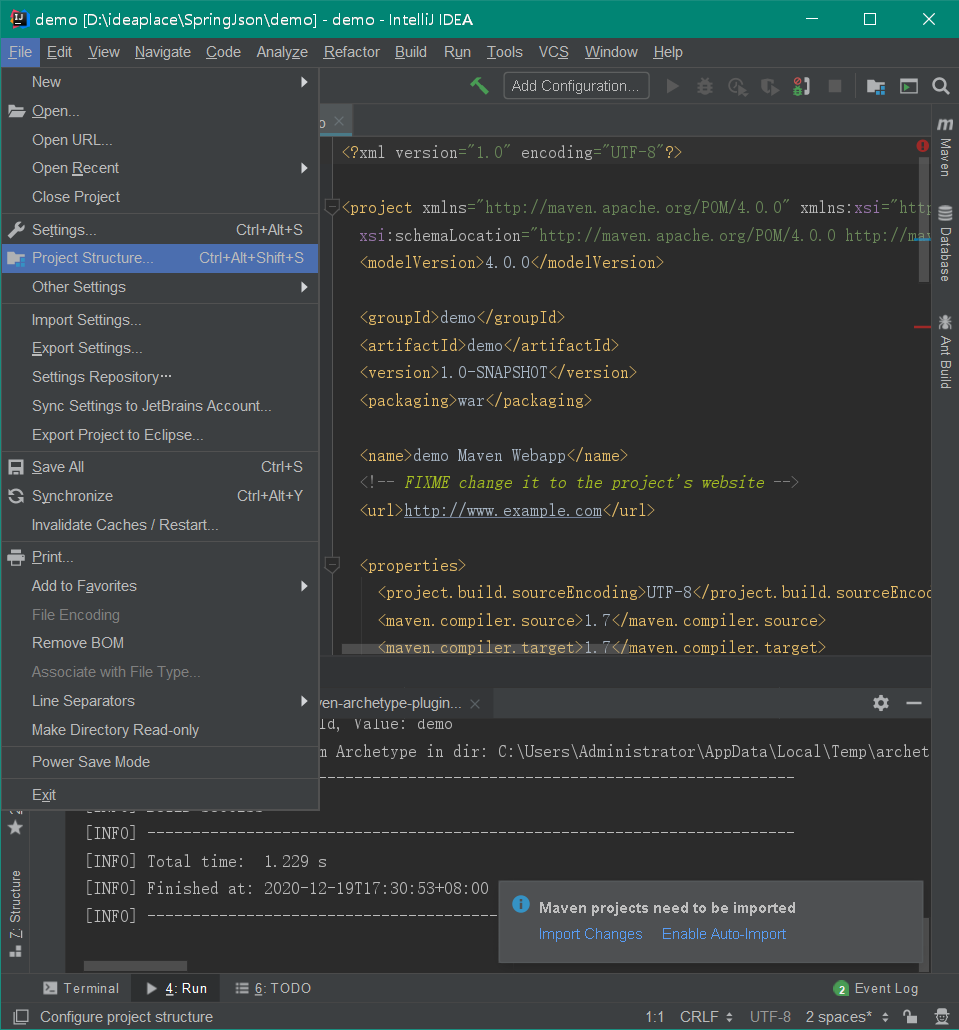Select Exit from File menu
Viewport: 959px width, 1030px height.
(160, 795)
